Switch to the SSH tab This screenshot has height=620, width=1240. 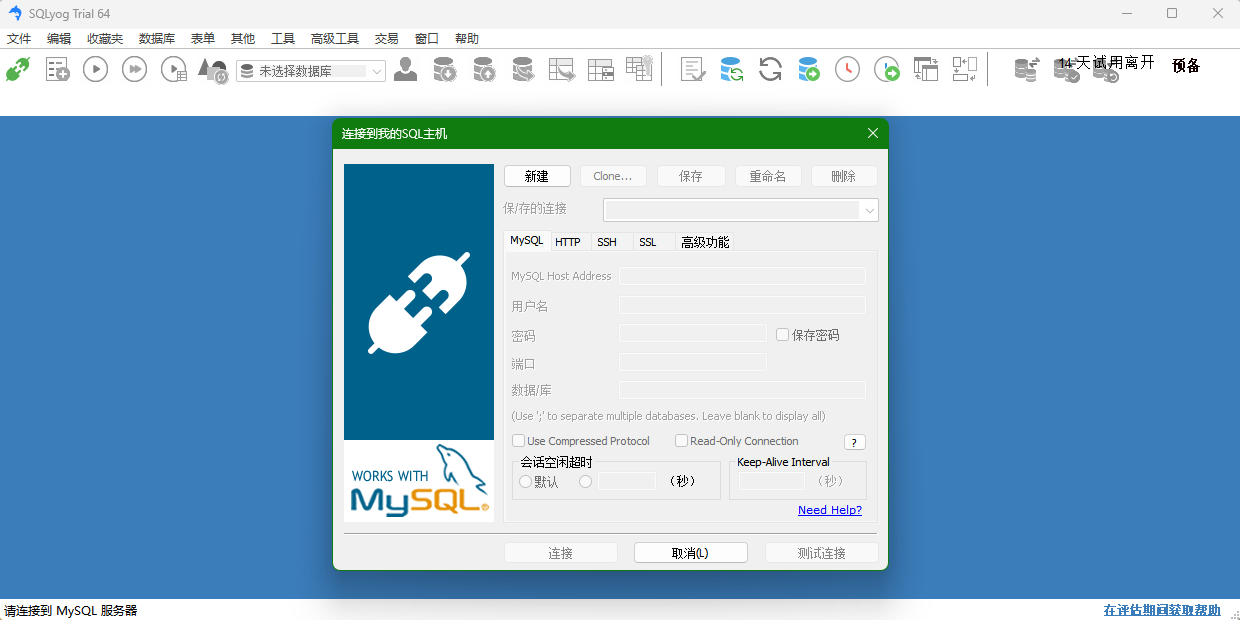pos(607,242)
